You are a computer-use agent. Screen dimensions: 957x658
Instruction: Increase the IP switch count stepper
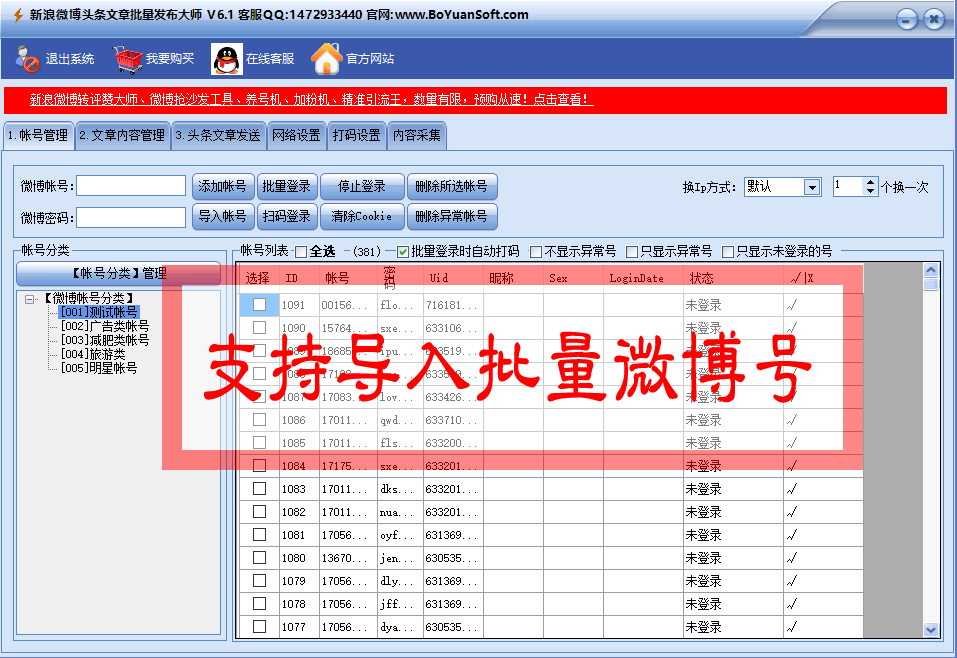[871, 182]
